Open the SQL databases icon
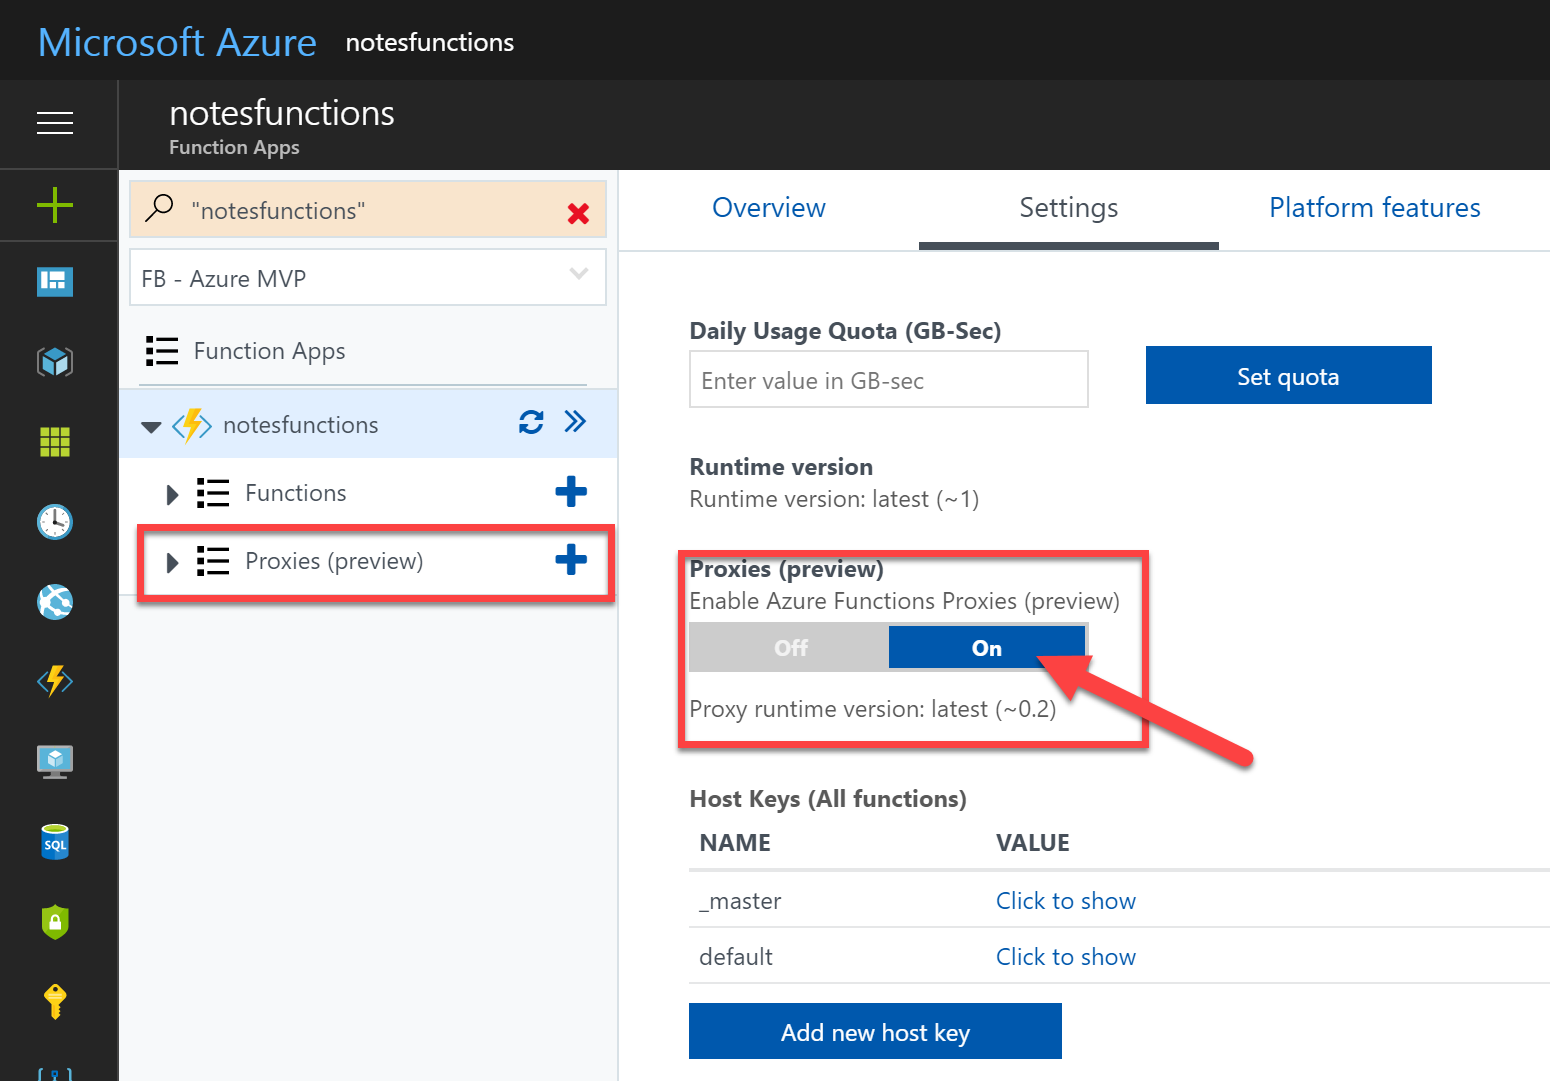 coord(55,842)
